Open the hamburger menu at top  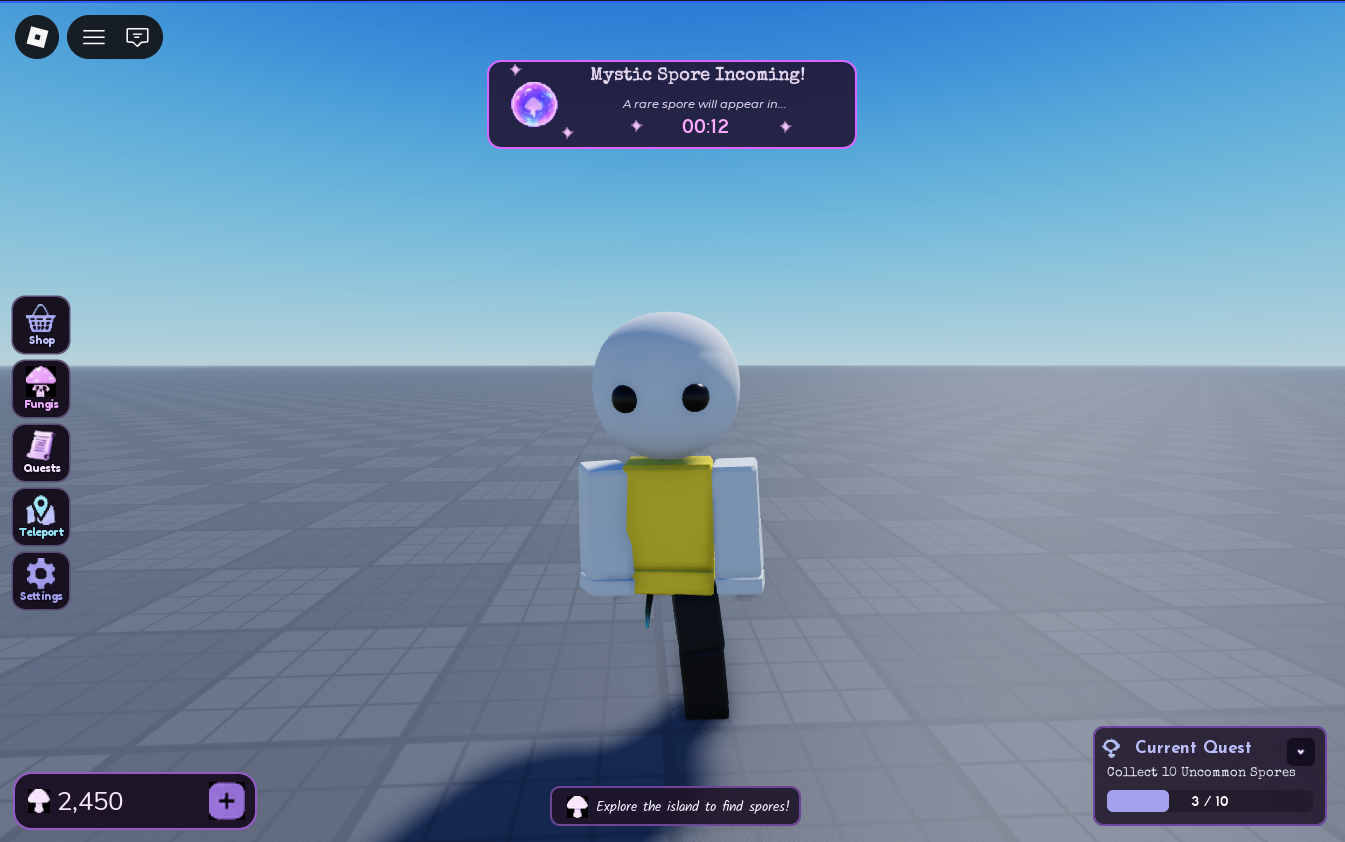pos(94,37)
